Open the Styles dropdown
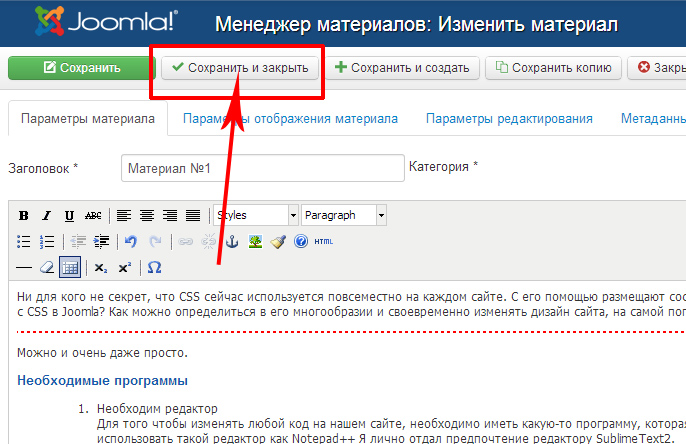The image size is (686, 444). click(255, 215)
